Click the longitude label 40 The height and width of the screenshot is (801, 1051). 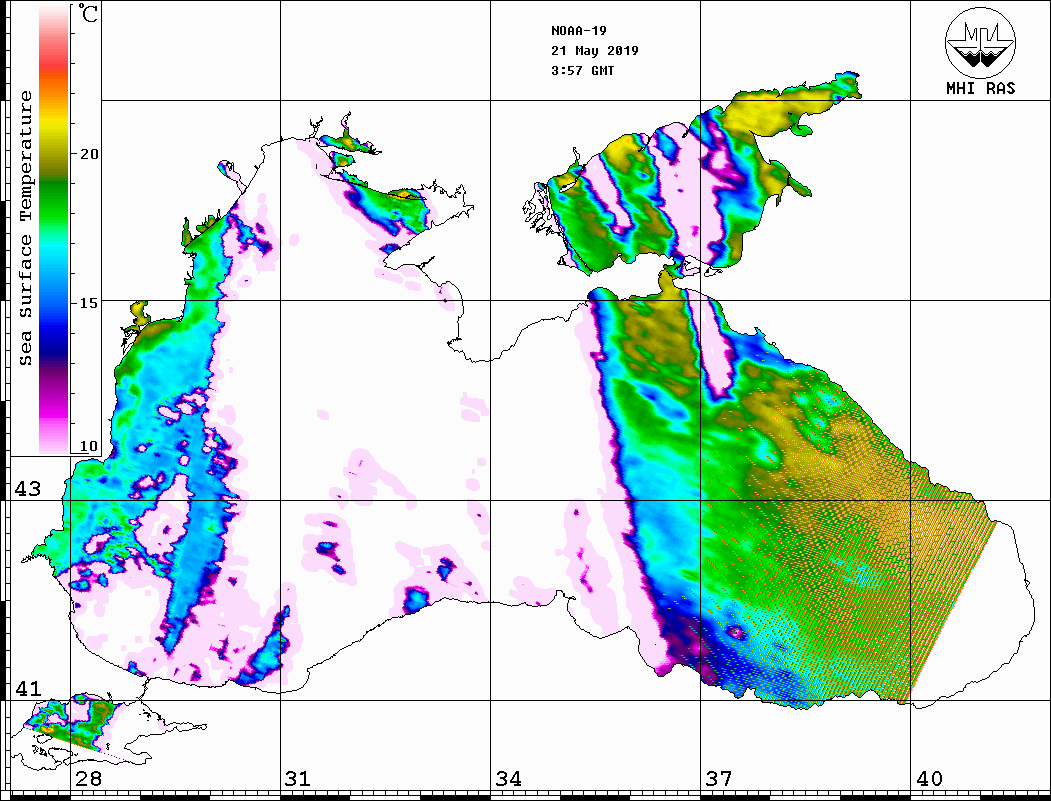tap(929, 779)
